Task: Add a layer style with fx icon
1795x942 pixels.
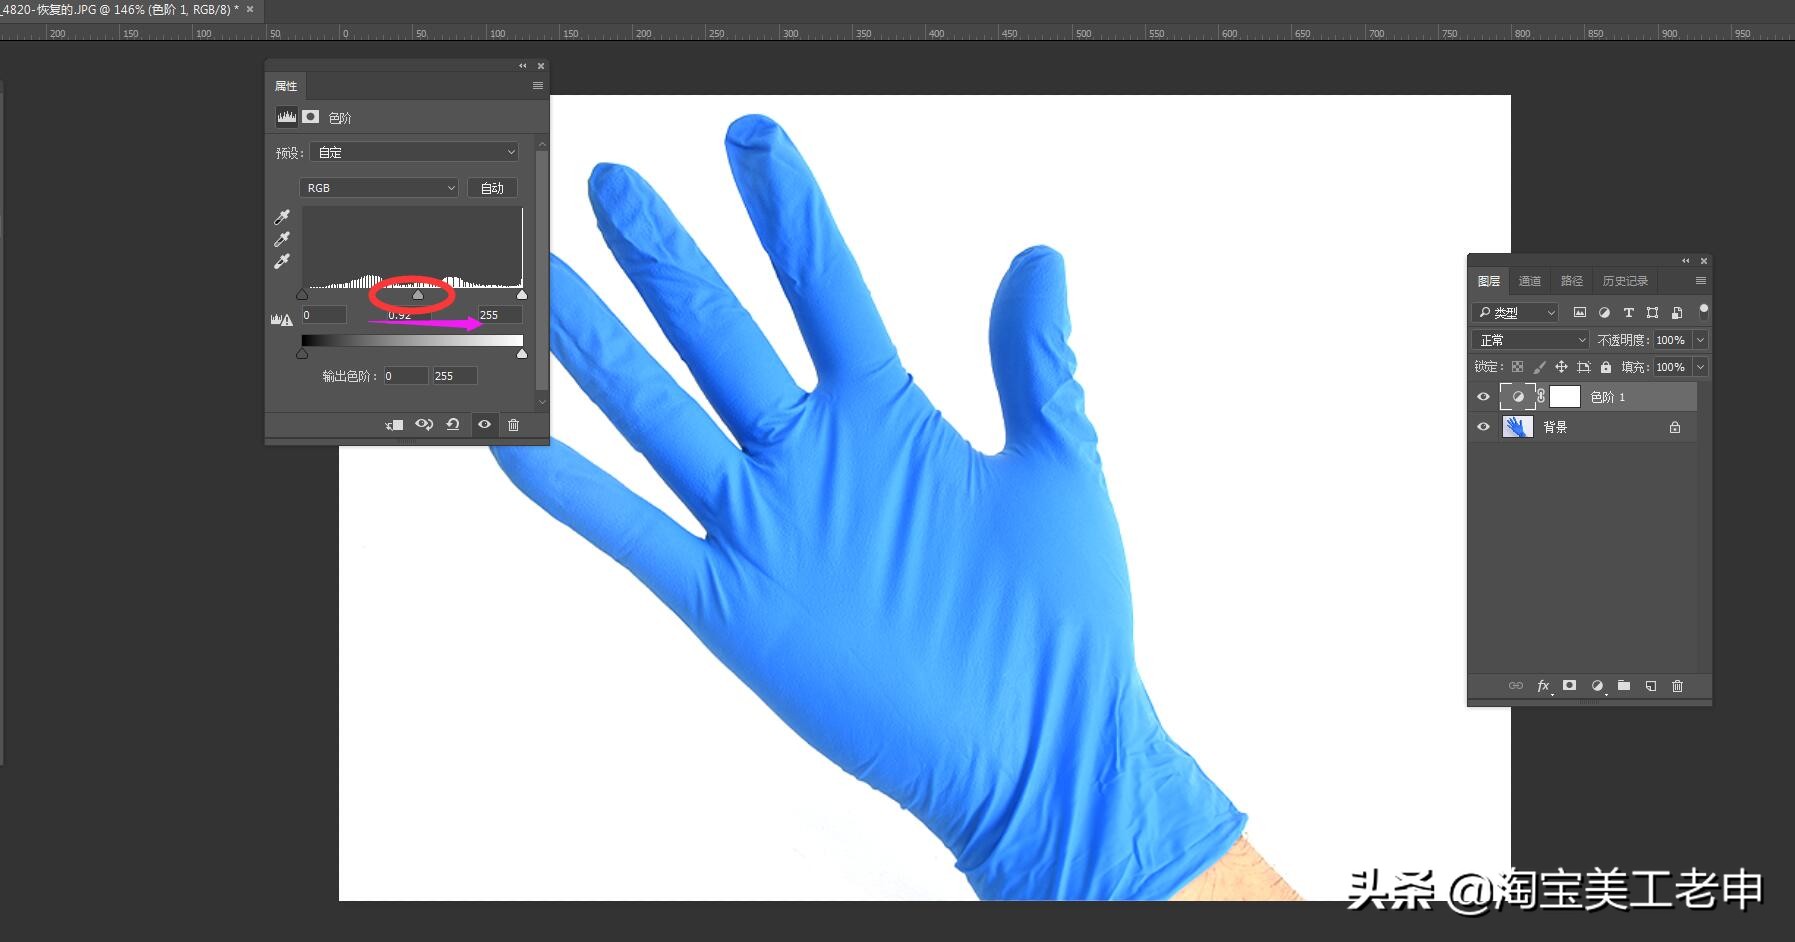Action: click(x=1543, y=686)
